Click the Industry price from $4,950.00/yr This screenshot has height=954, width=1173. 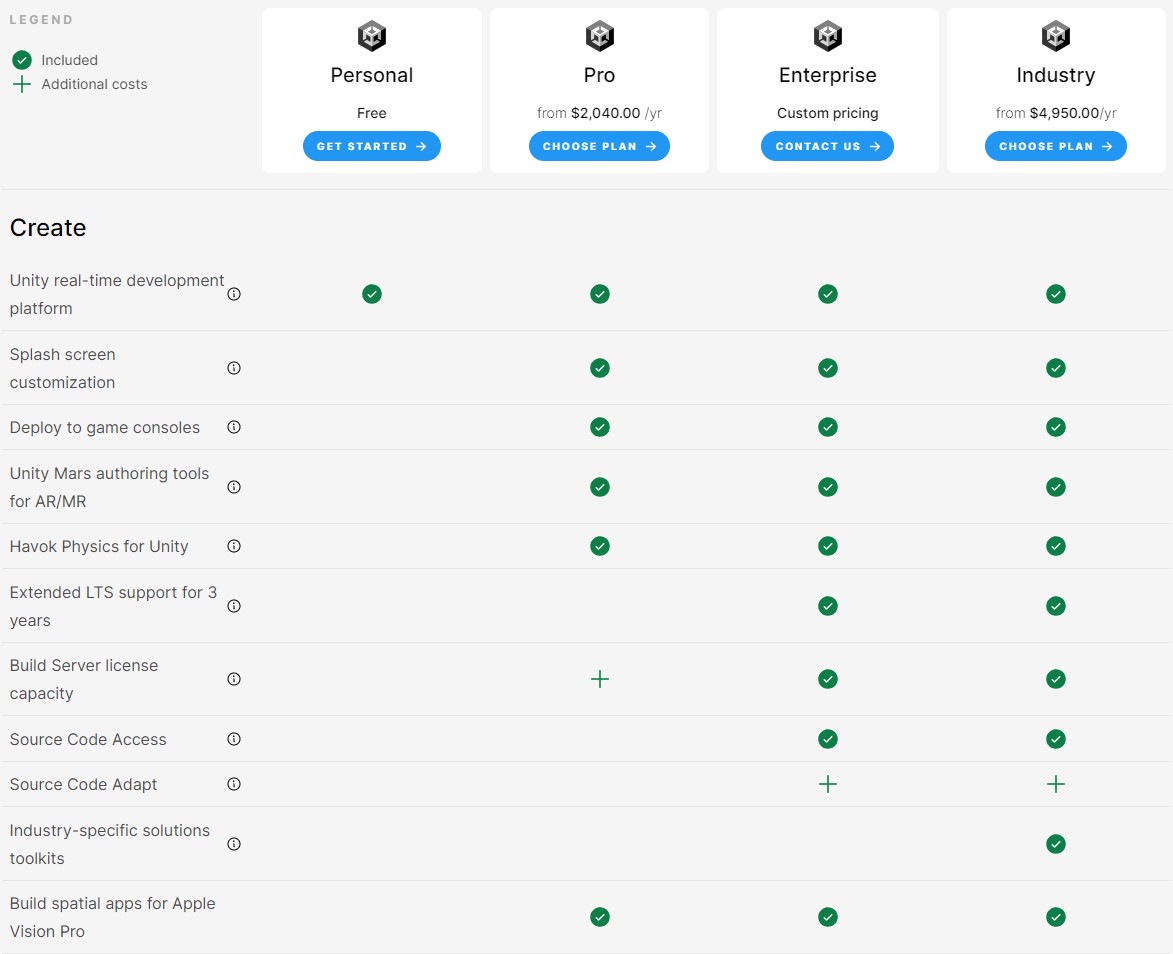[1056, 113]
